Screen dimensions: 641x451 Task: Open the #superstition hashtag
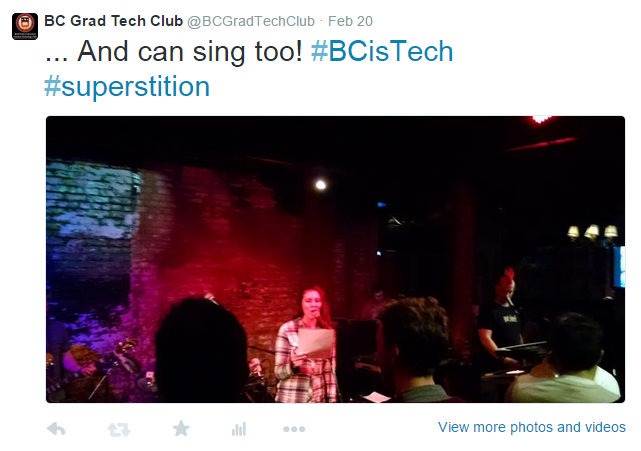pyautogui.click(x=127, y=86)
